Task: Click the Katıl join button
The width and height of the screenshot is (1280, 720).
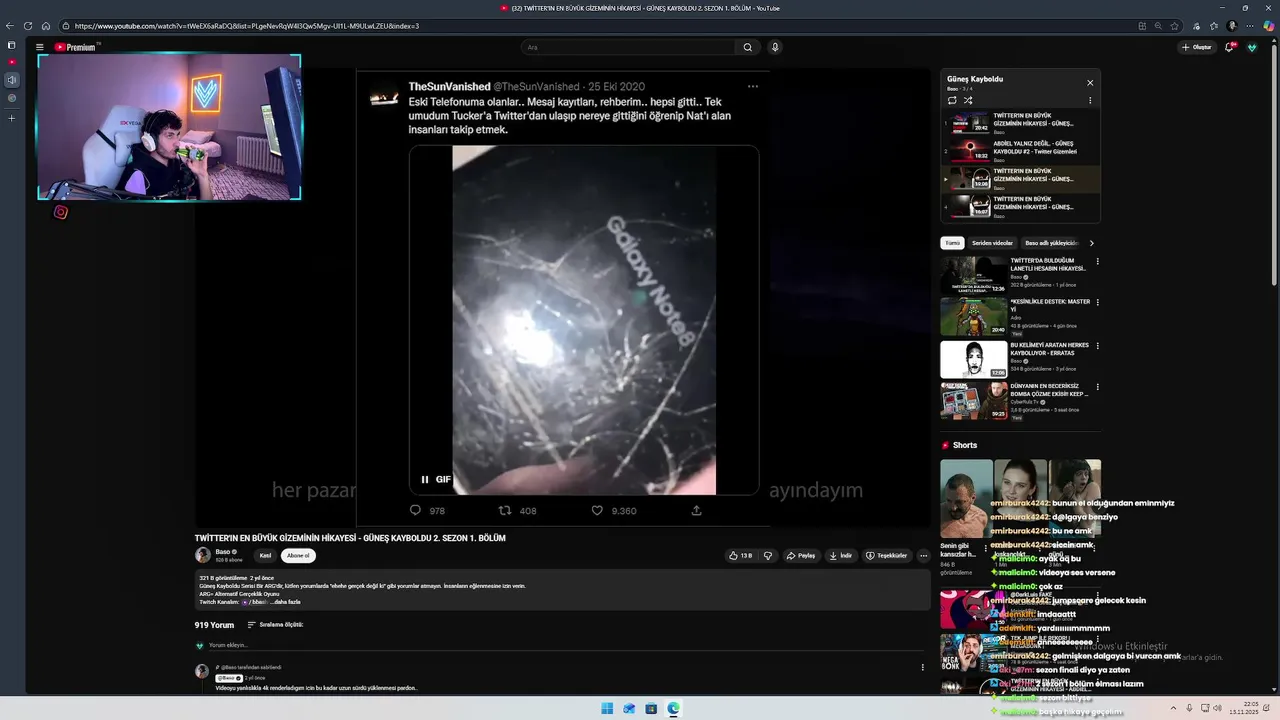Action: point(265,555)
